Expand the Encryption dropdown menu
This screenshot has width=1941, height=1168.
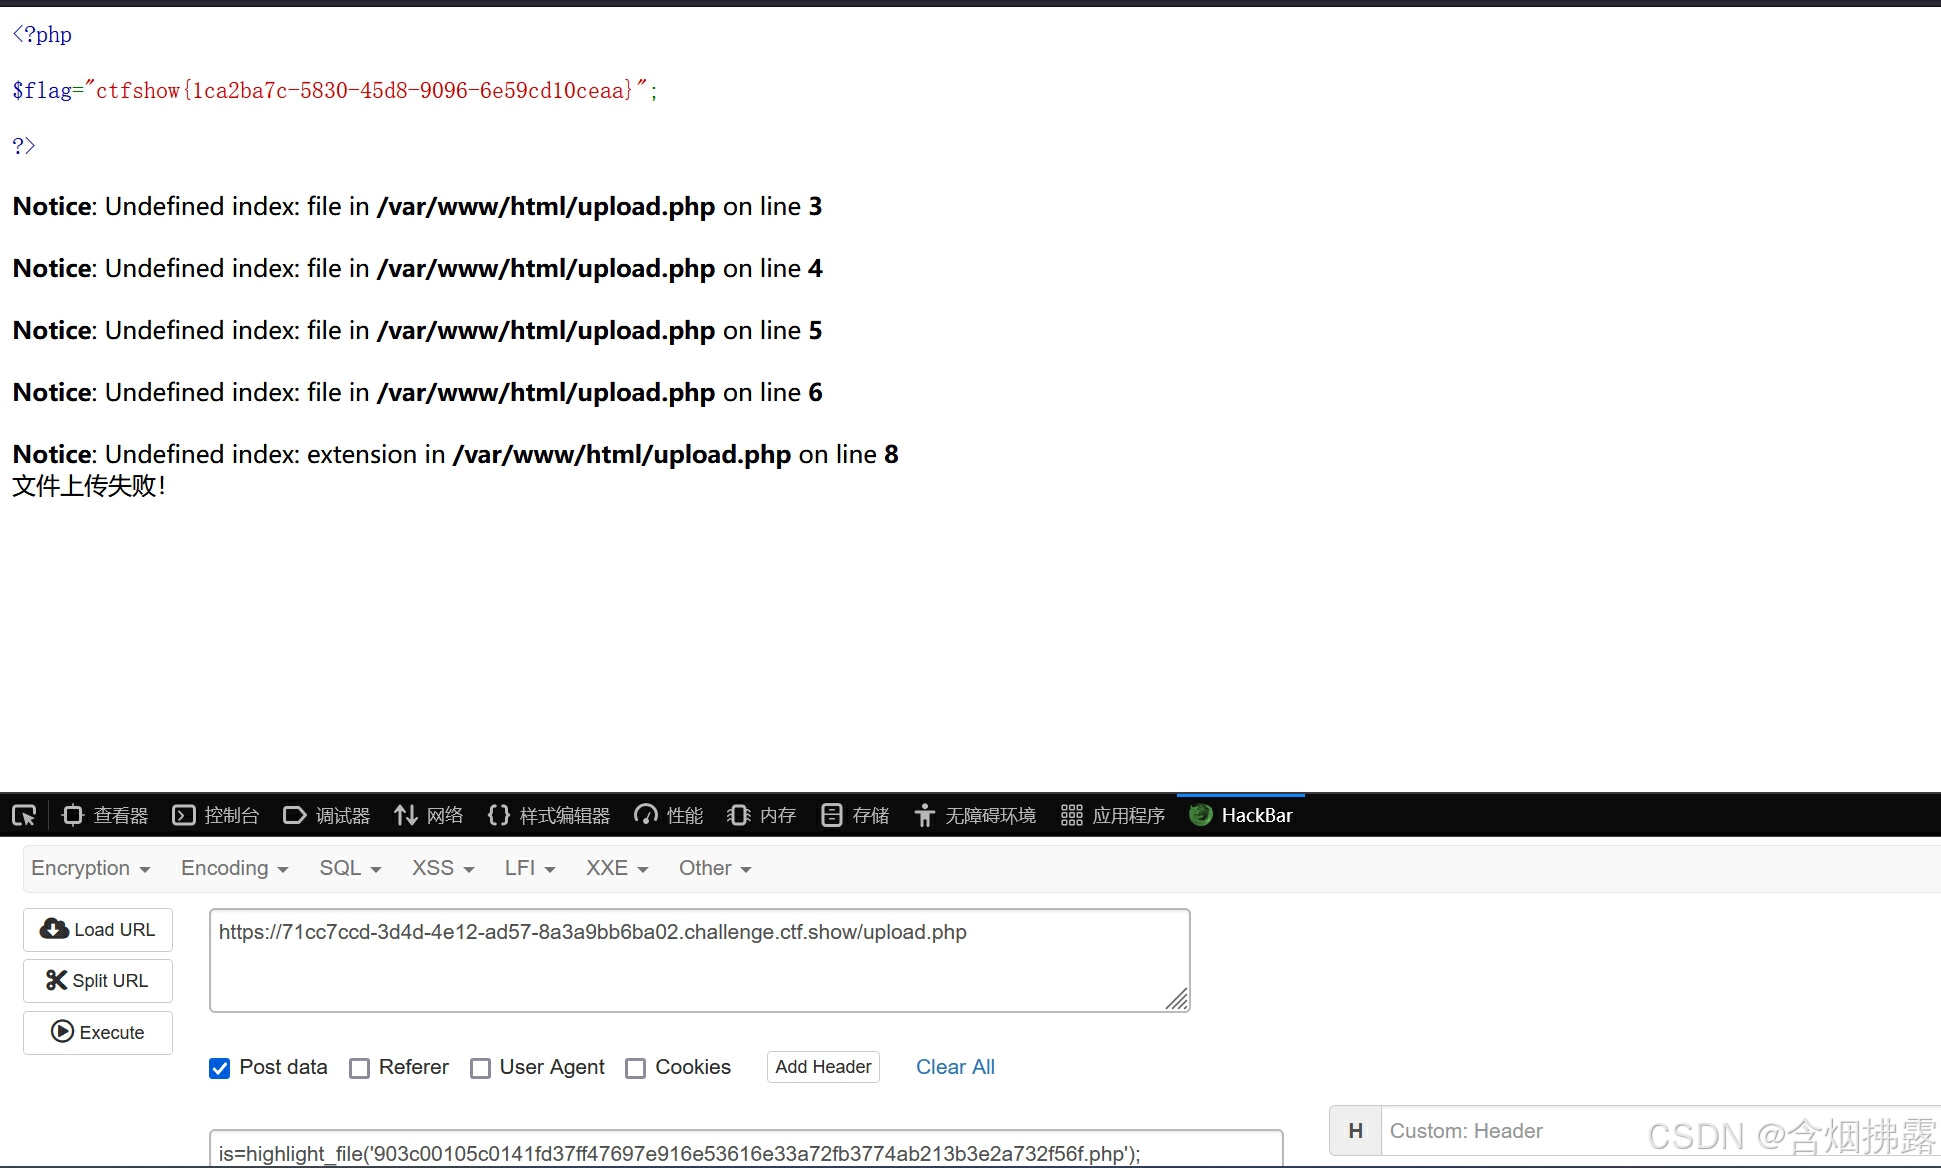[90, 868]
